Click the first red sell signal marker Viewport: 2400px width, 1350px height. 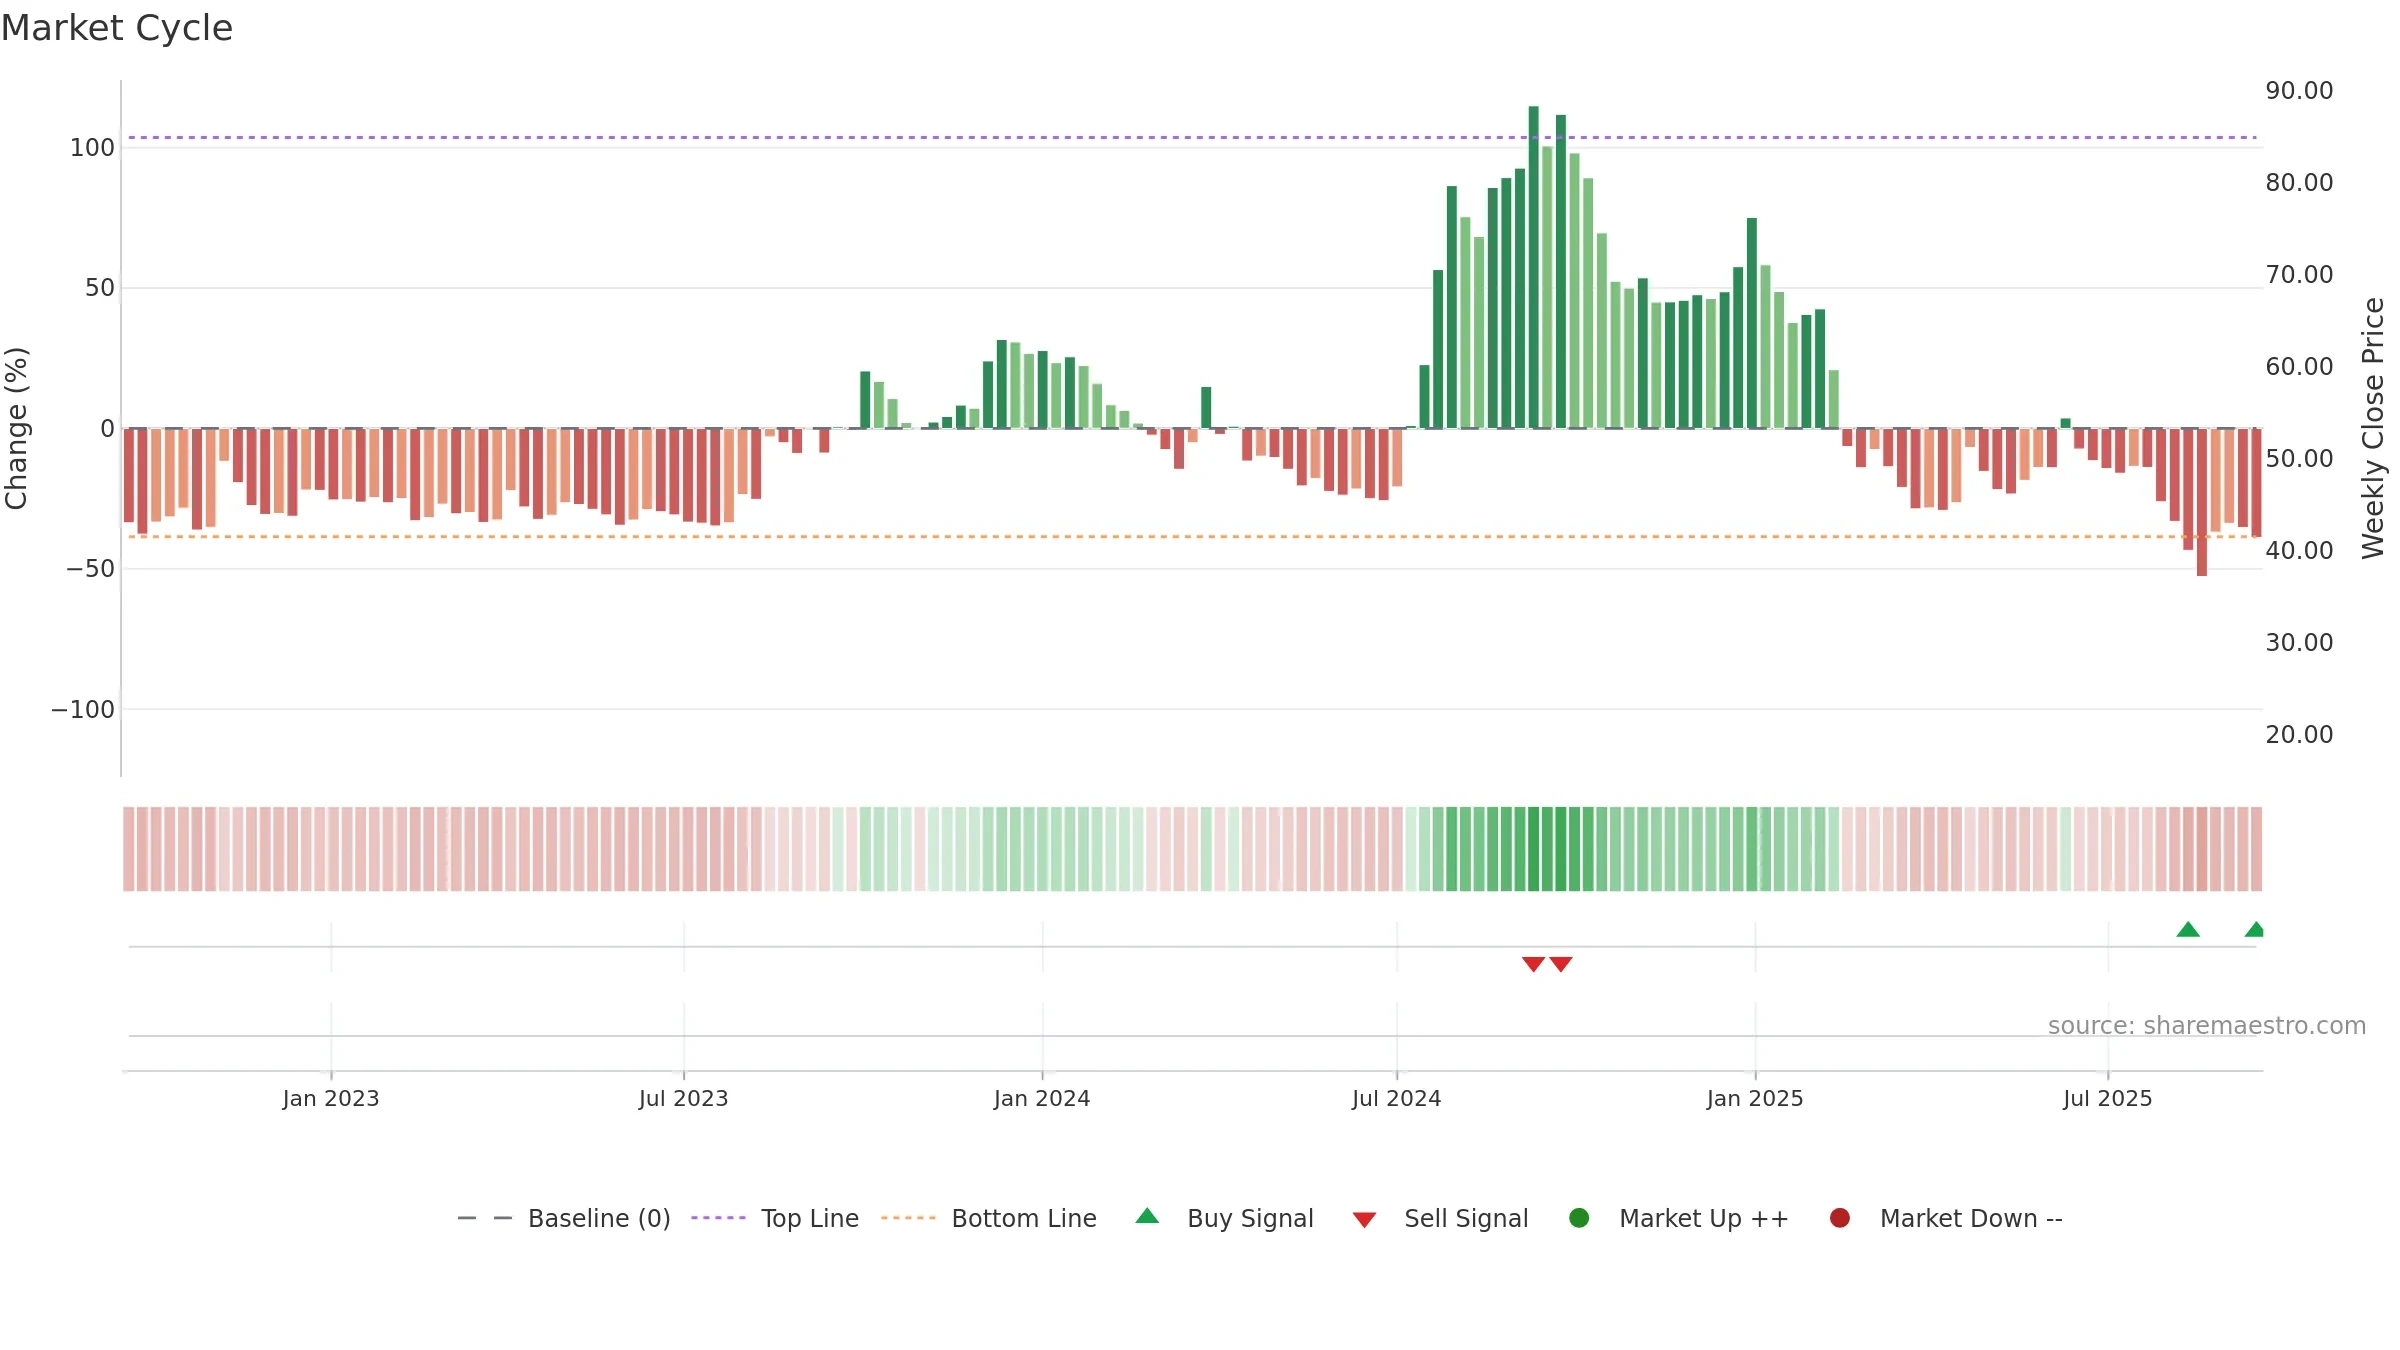click(x=1533, y=964)
